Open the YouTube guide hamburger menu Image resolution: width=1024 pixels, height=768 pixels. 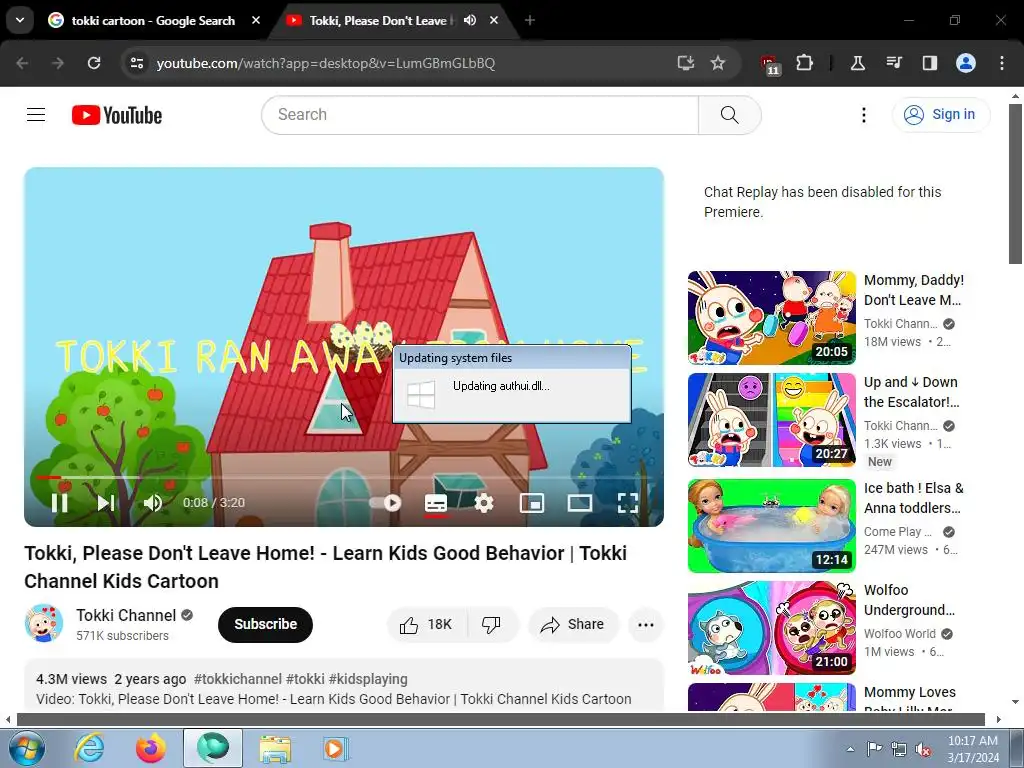coord(36,115)
